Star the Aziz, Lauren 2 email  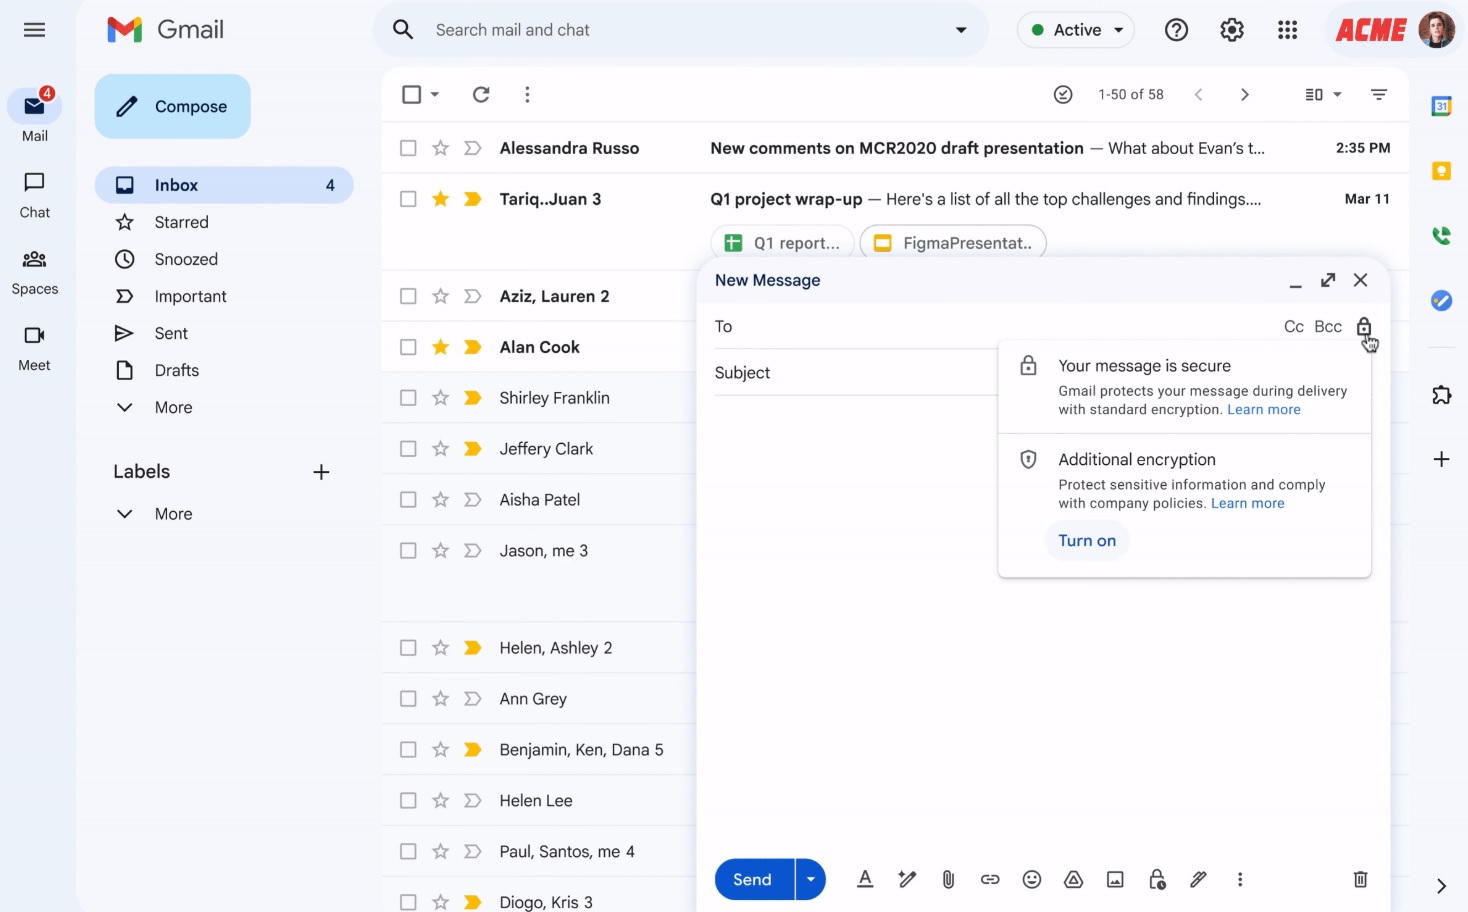click(440, 296)
